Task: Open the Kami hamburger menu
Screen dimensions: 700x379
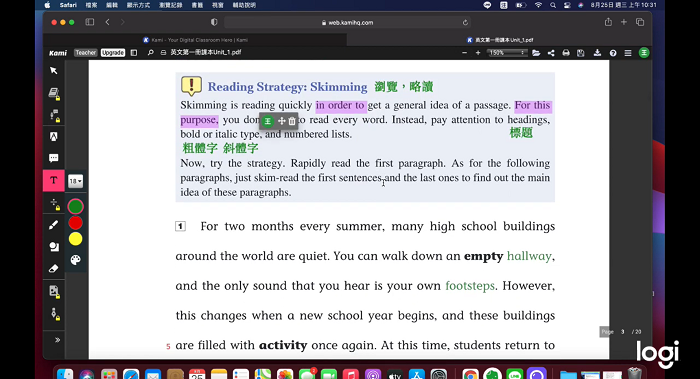Action: pos(628,53)
